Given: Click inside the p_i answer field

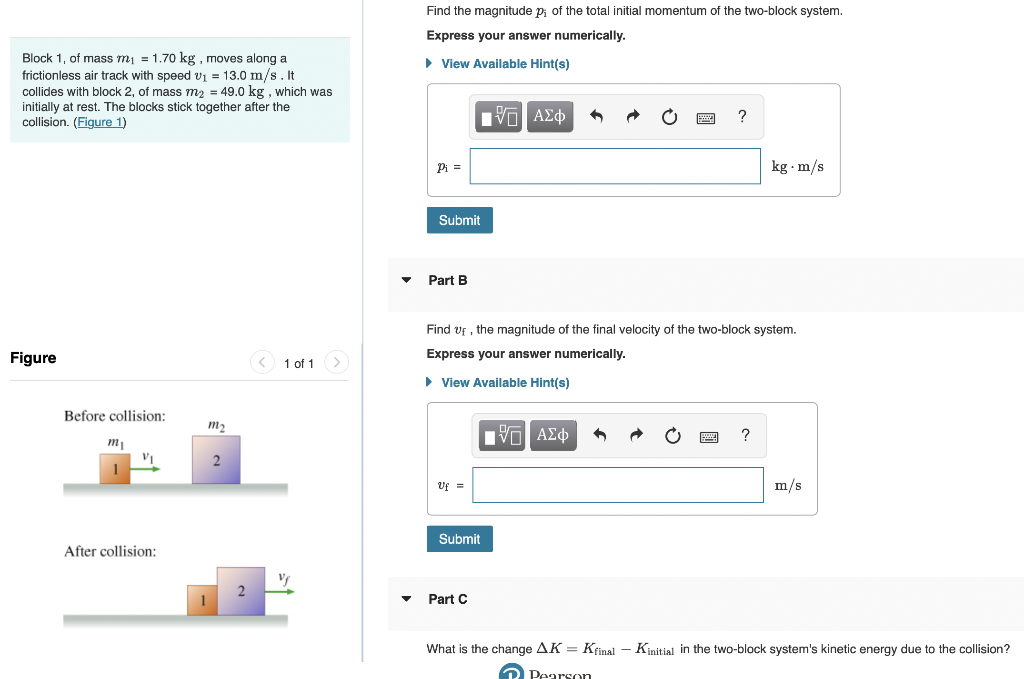Looking at the screenshot, I should pyautogui.click(x=614, y=165).
